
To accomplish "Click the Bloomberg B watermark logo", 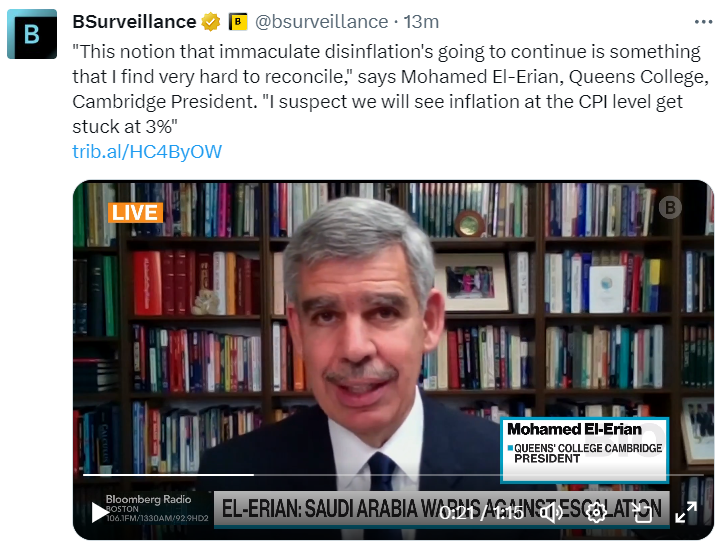I will pos(670,207).
